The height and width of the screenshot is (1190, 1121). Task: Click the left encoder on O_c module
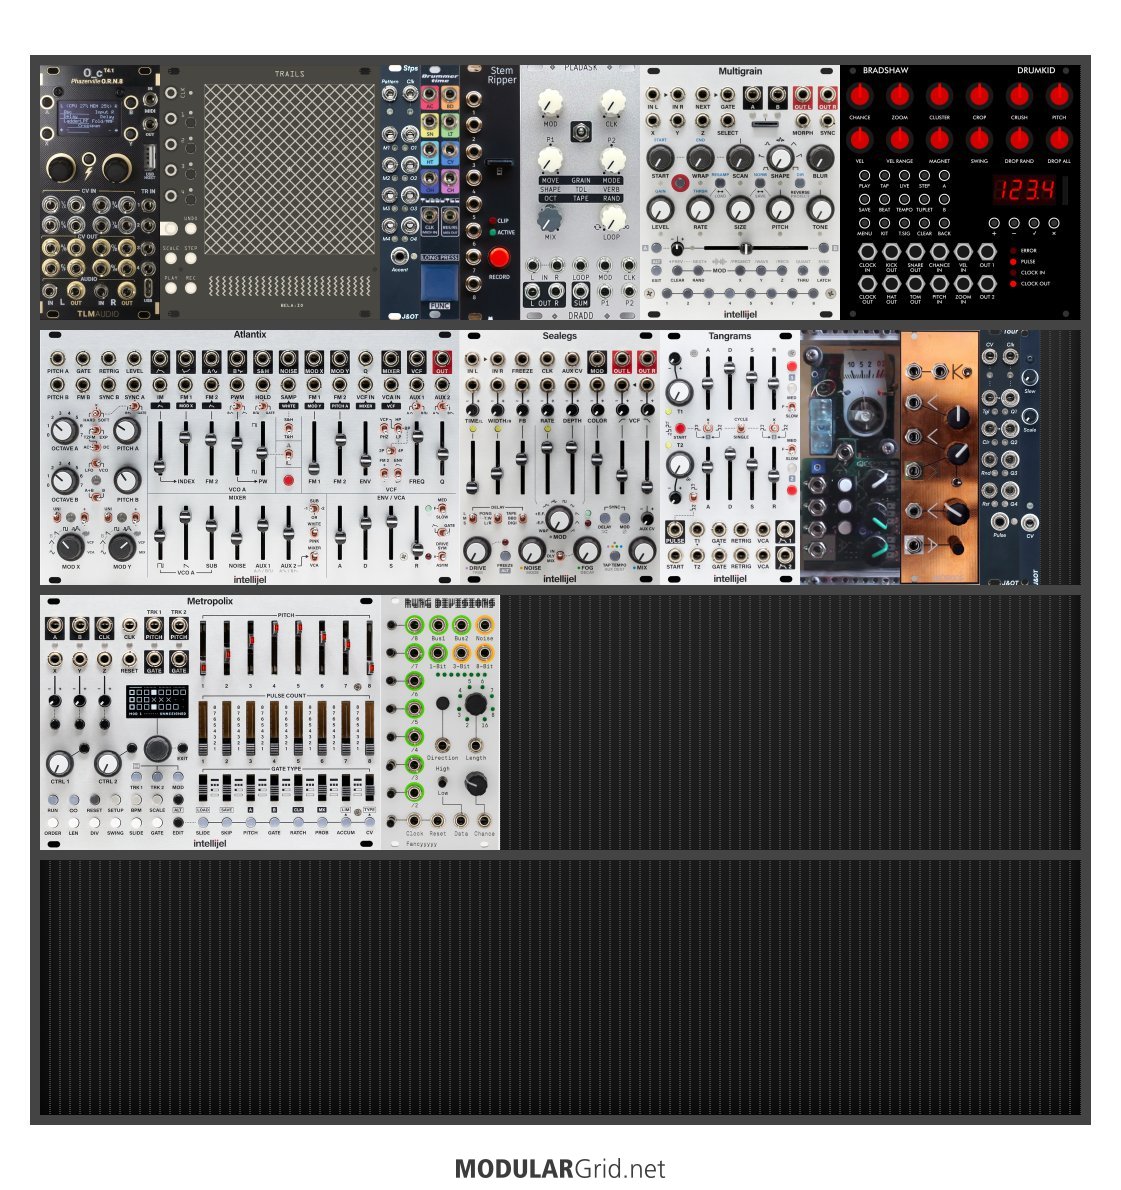point(61,167)
